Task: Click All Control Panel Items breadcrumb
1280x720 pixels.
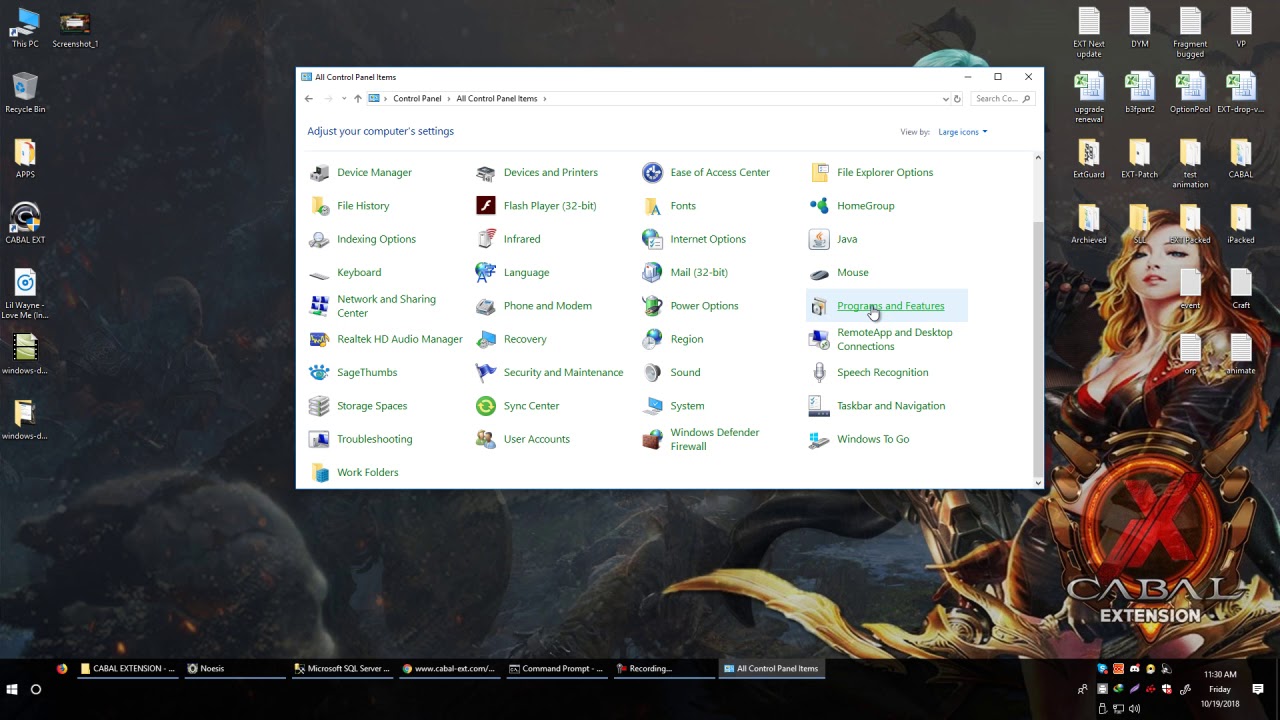Action: pos(497,99)
